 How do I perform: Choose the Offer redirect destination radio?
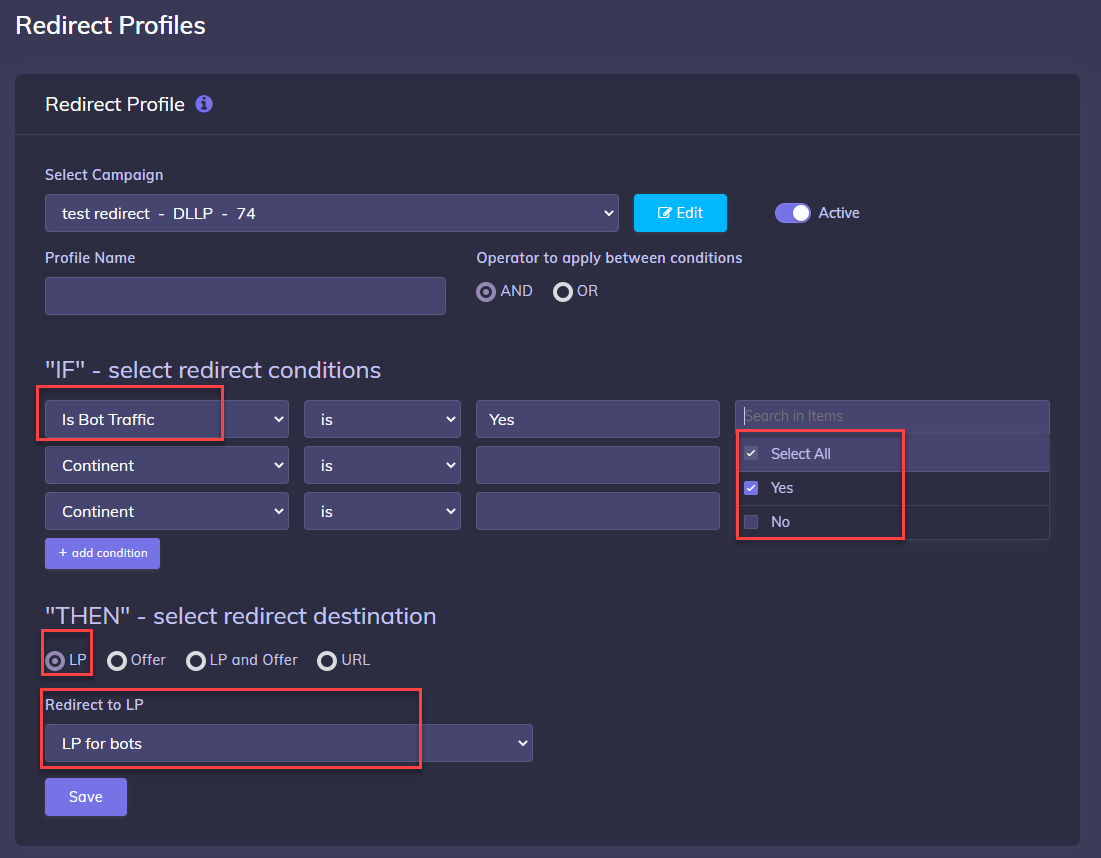(117, 661)
